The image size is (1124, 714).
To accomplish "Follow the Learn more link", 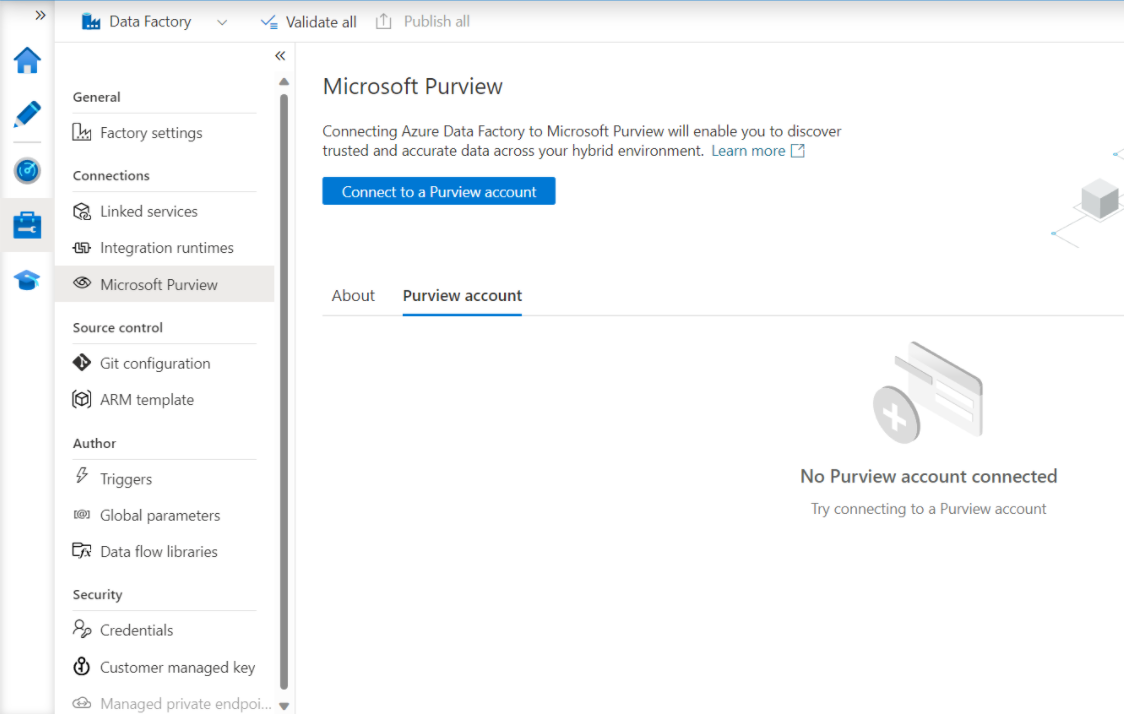I will [x=748, y=151].
